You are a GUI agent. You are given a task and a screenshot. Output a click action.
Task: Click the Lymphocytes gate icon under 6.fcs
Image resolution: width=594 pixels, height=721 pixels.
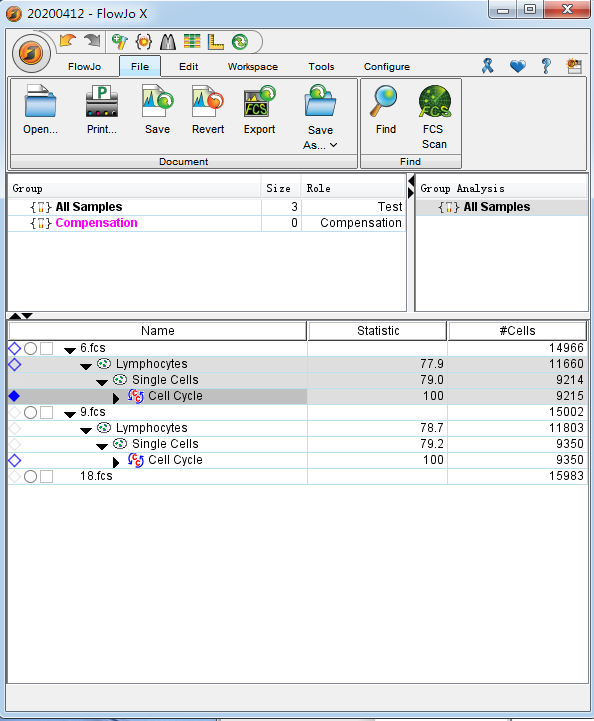point(104,364)
